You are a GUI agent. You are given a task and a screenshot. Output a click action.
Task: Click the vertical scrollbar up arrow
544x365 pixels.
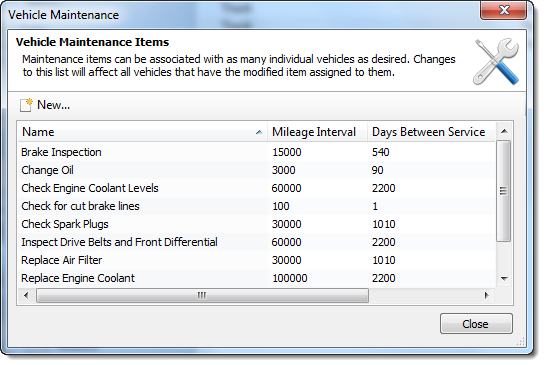[504, 131]
